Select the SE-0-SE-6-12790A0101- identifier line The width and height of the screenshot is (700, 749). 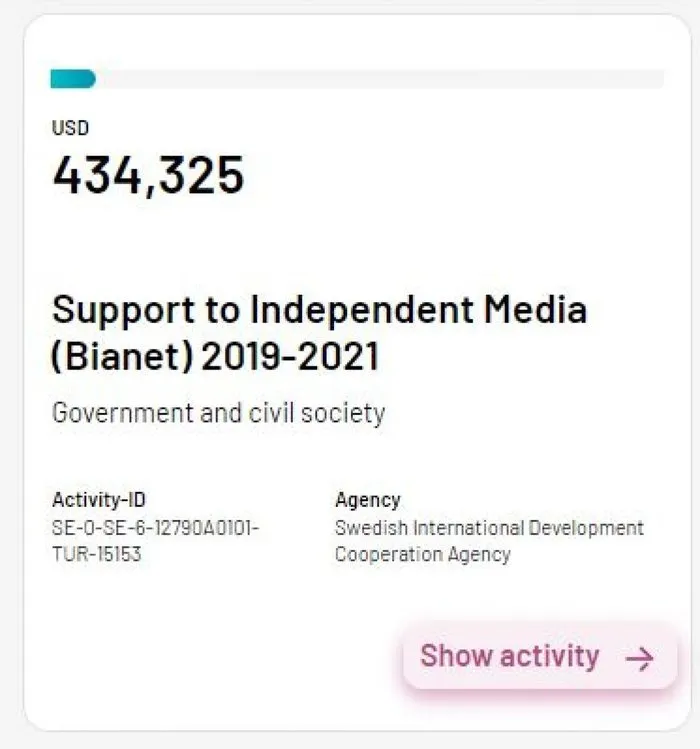(155, 527)
